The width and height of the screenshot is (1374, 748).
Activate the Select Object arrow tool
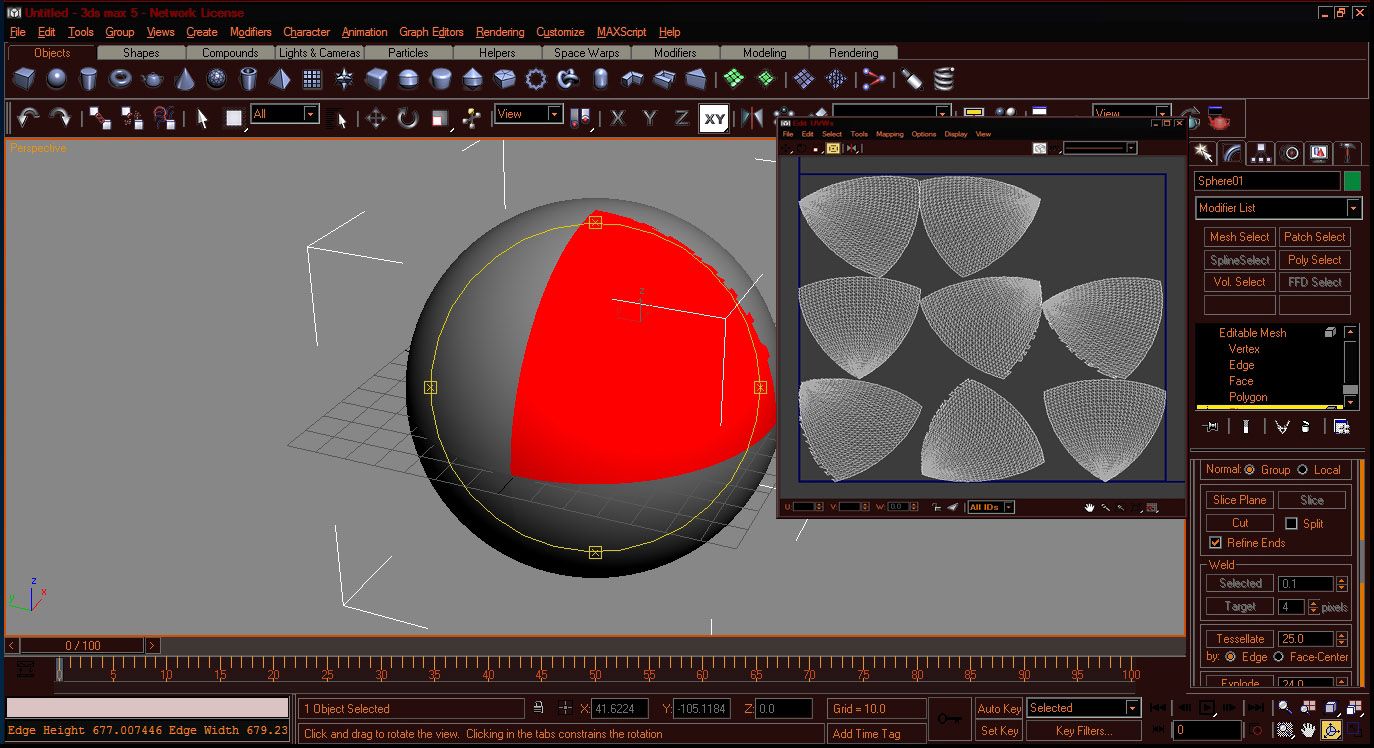(202, 118)
